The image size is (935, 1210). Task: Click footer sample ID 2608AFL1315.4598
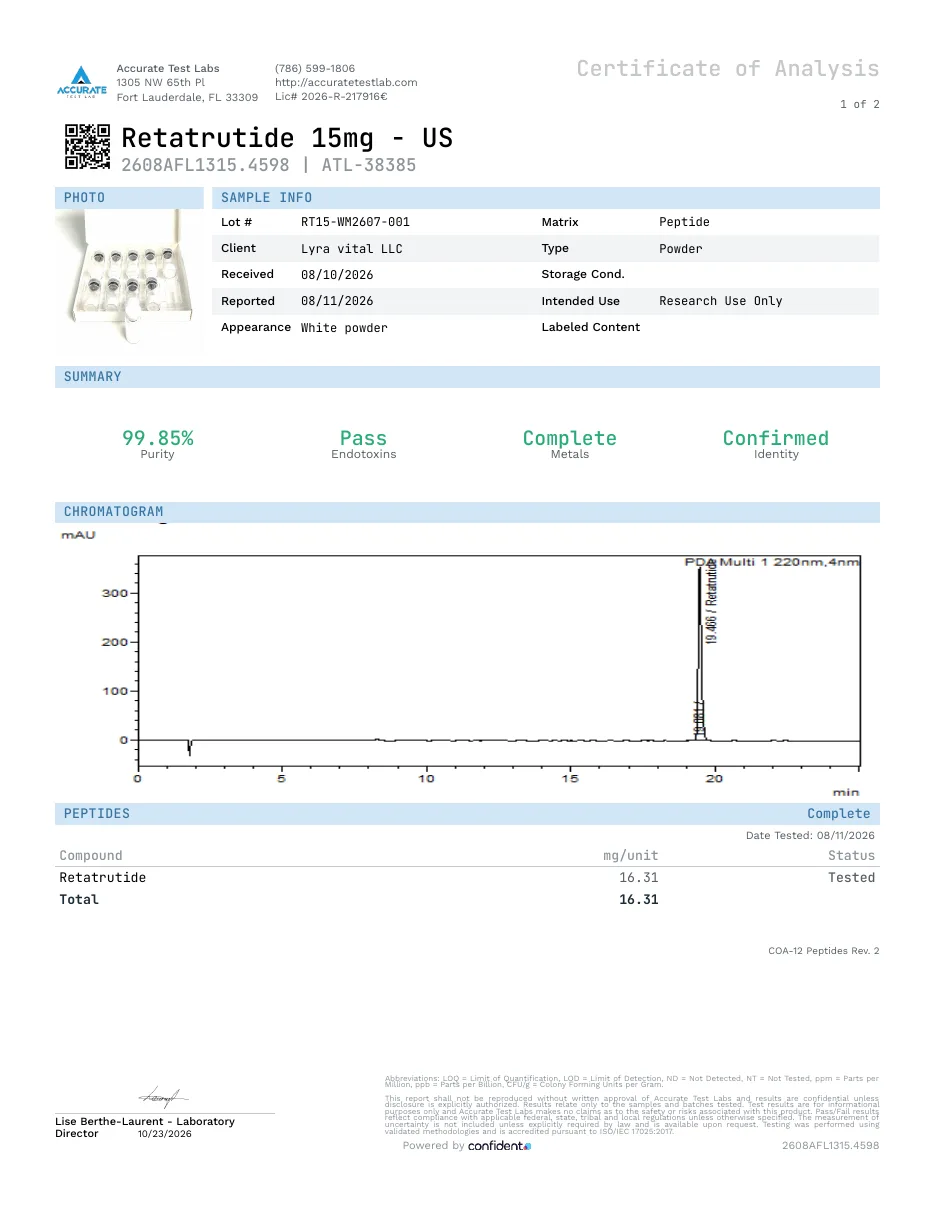pos(831,1145)
